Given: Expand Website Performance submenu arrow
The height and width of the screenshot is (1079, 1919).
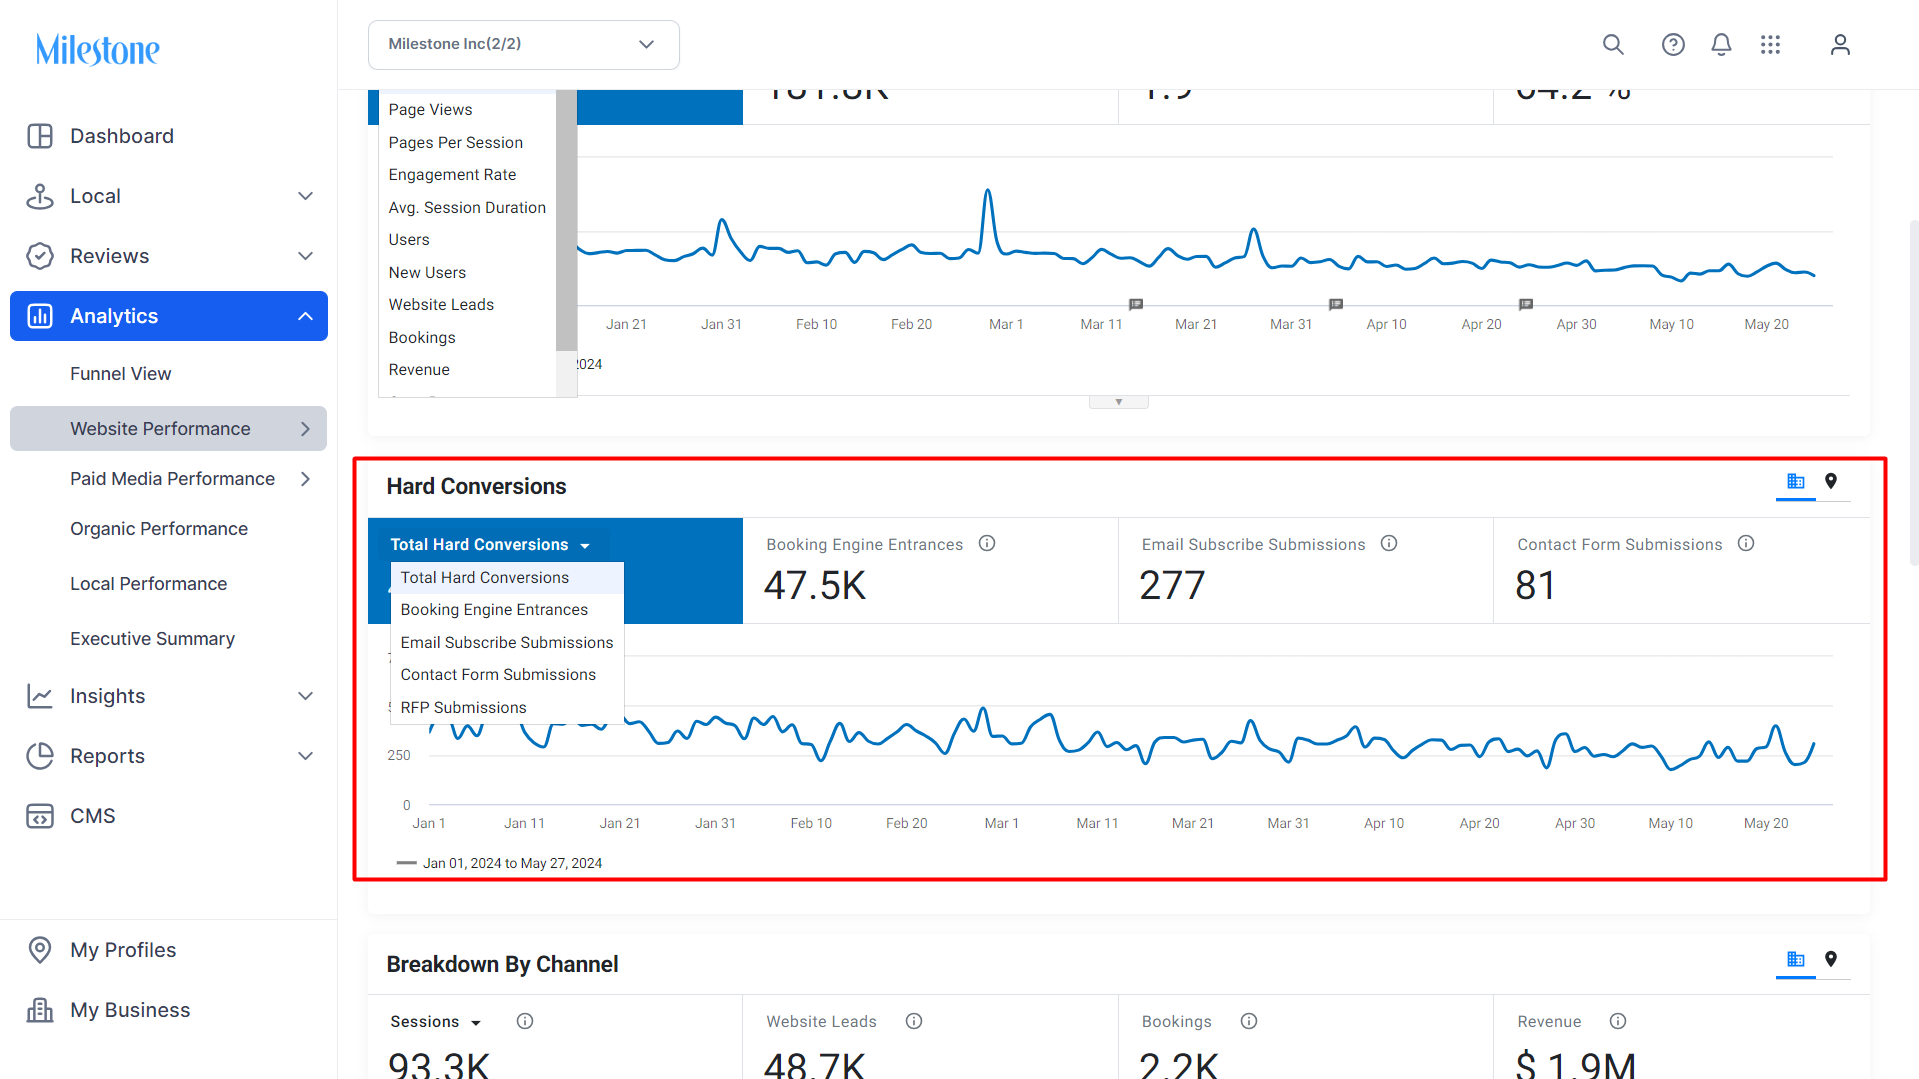Looking at the screenshot, I should pyautogui.click(x=306, y=429).
